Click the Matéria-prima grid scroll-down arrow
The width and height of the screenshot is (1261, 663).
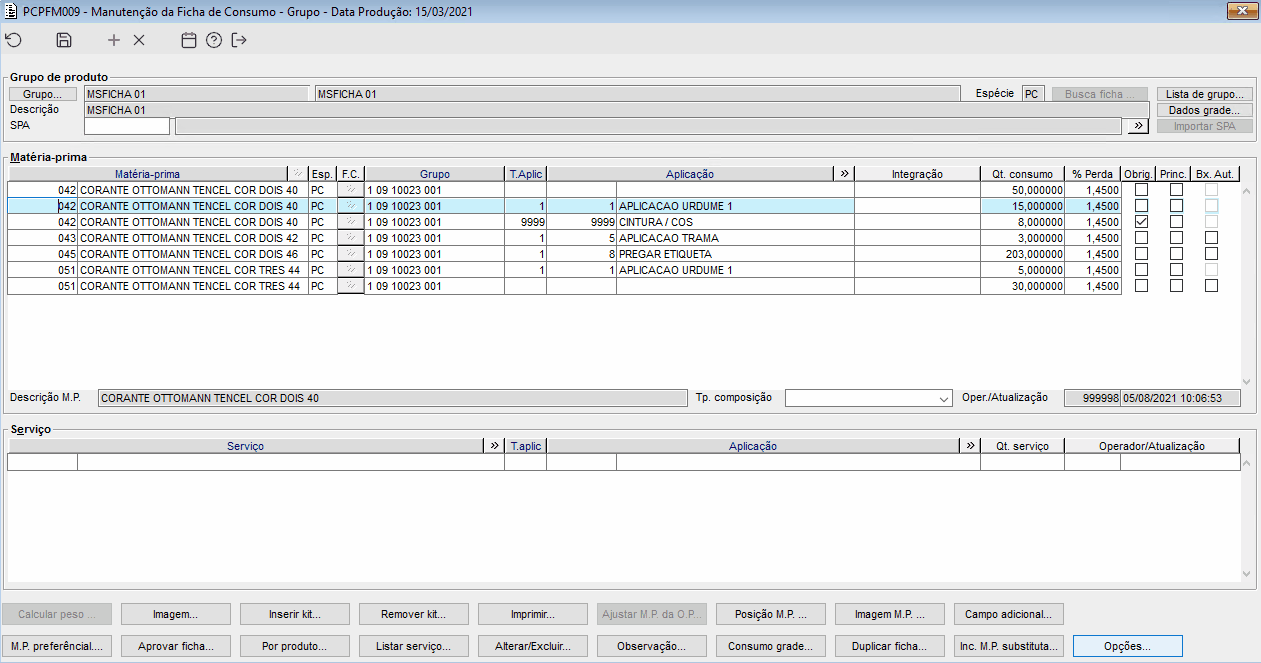click(1246, 381)
